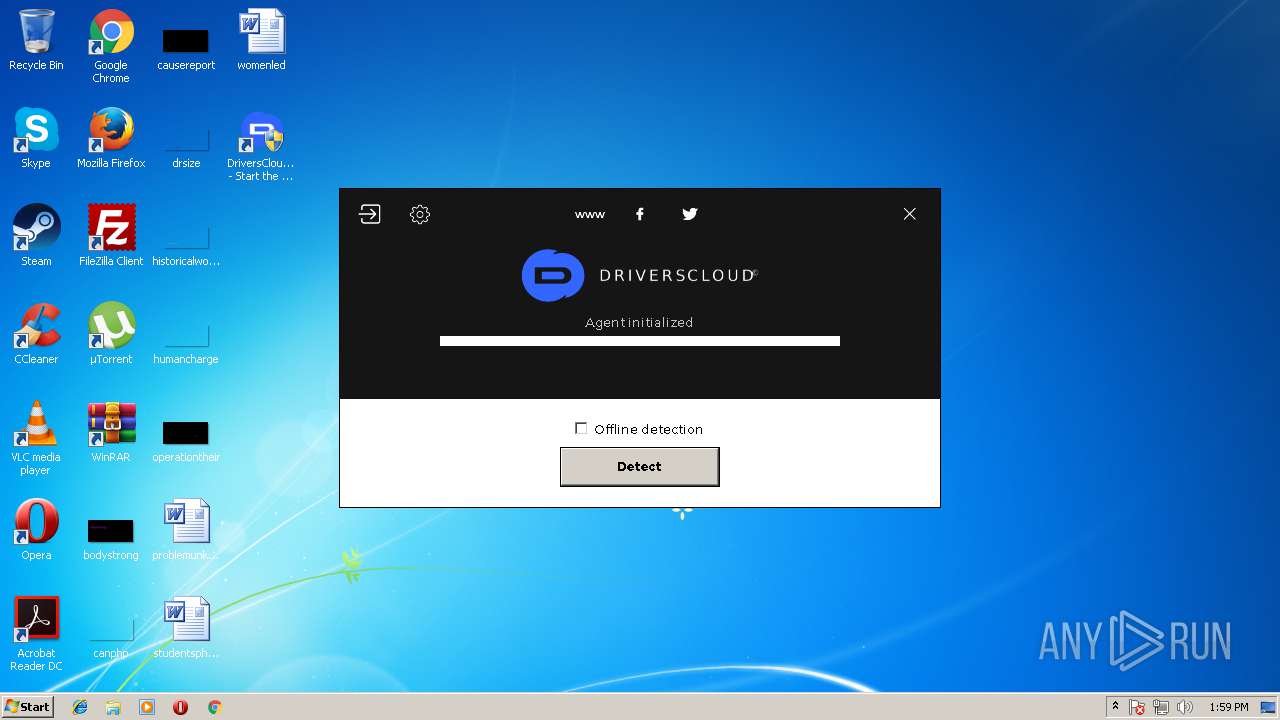This screenshot has width=1280, height=720.
Task: Click Show desktop button at taskbar end
Action: pyautogui.click(x=1268, y=707)
